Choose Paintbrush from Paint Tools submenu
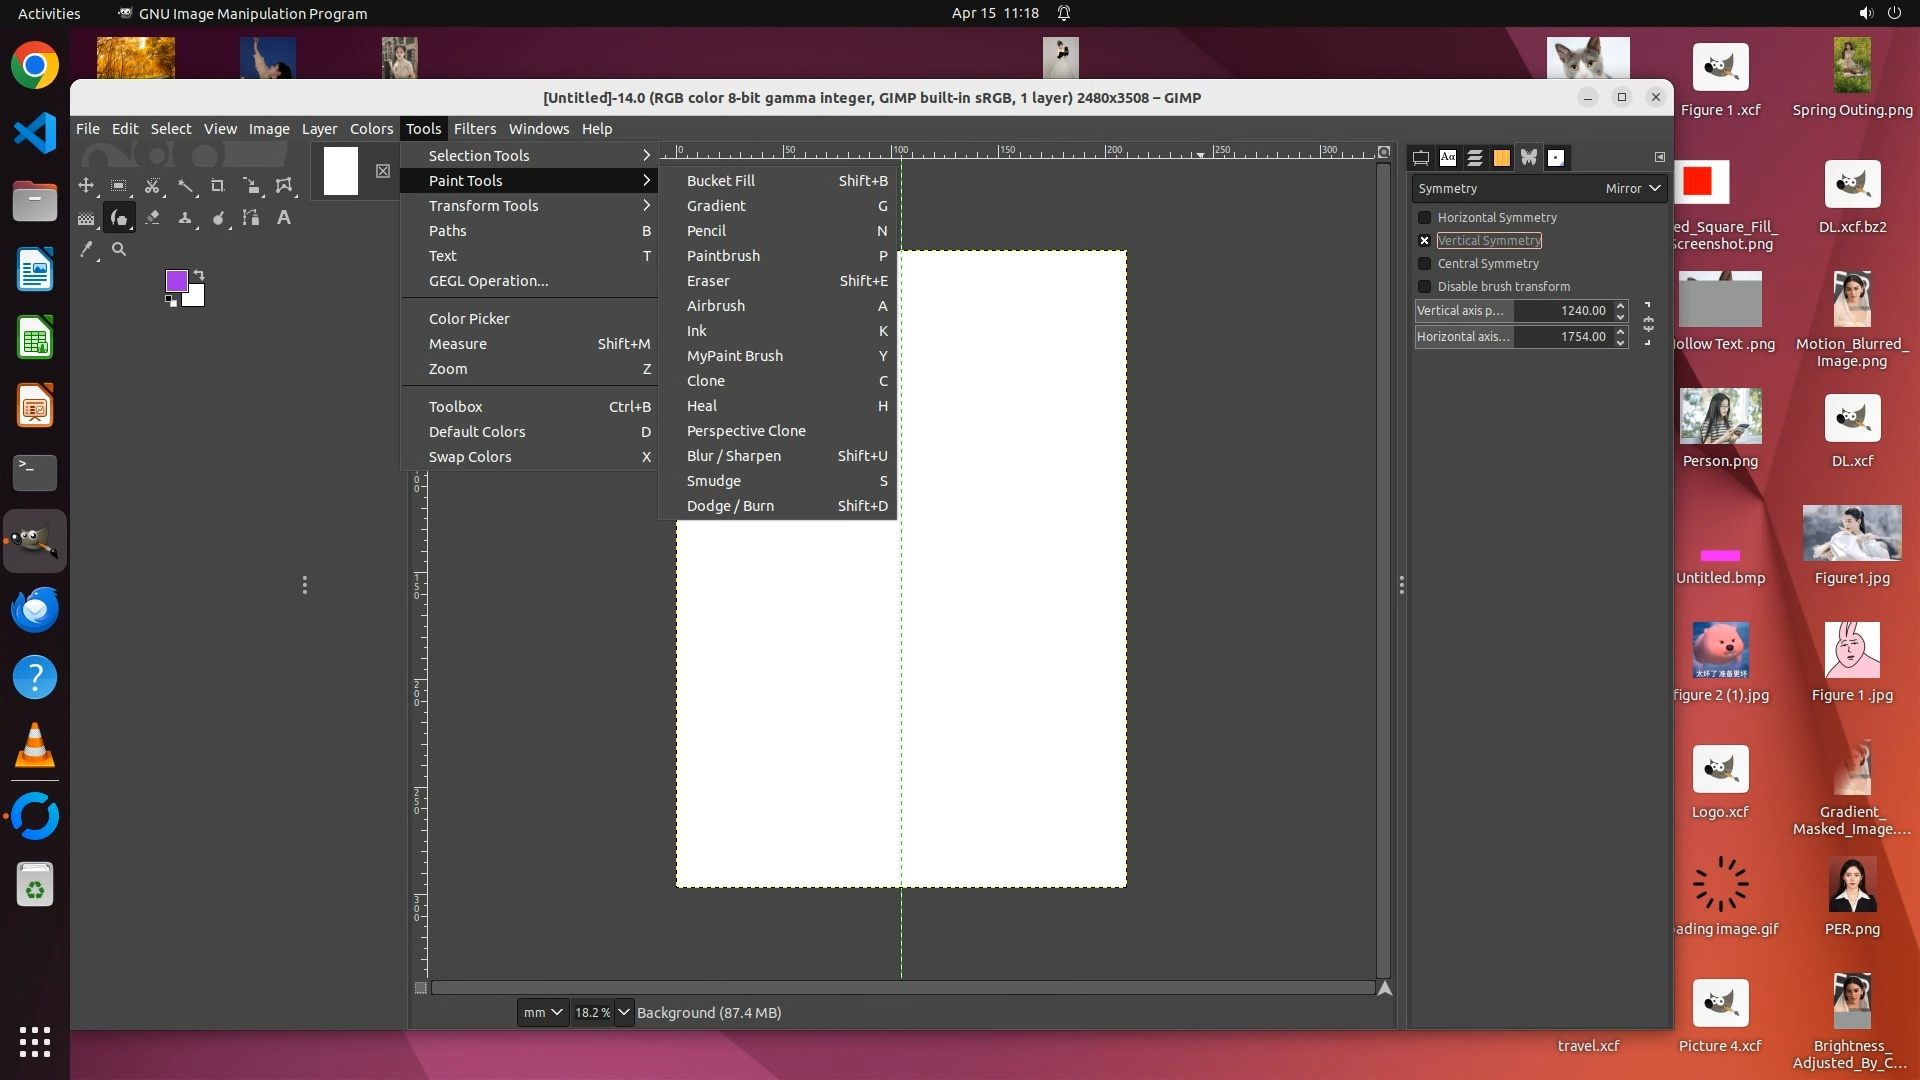This screenshot has width=1920, height=1080. pyautogui.click(x=723, y=256)
